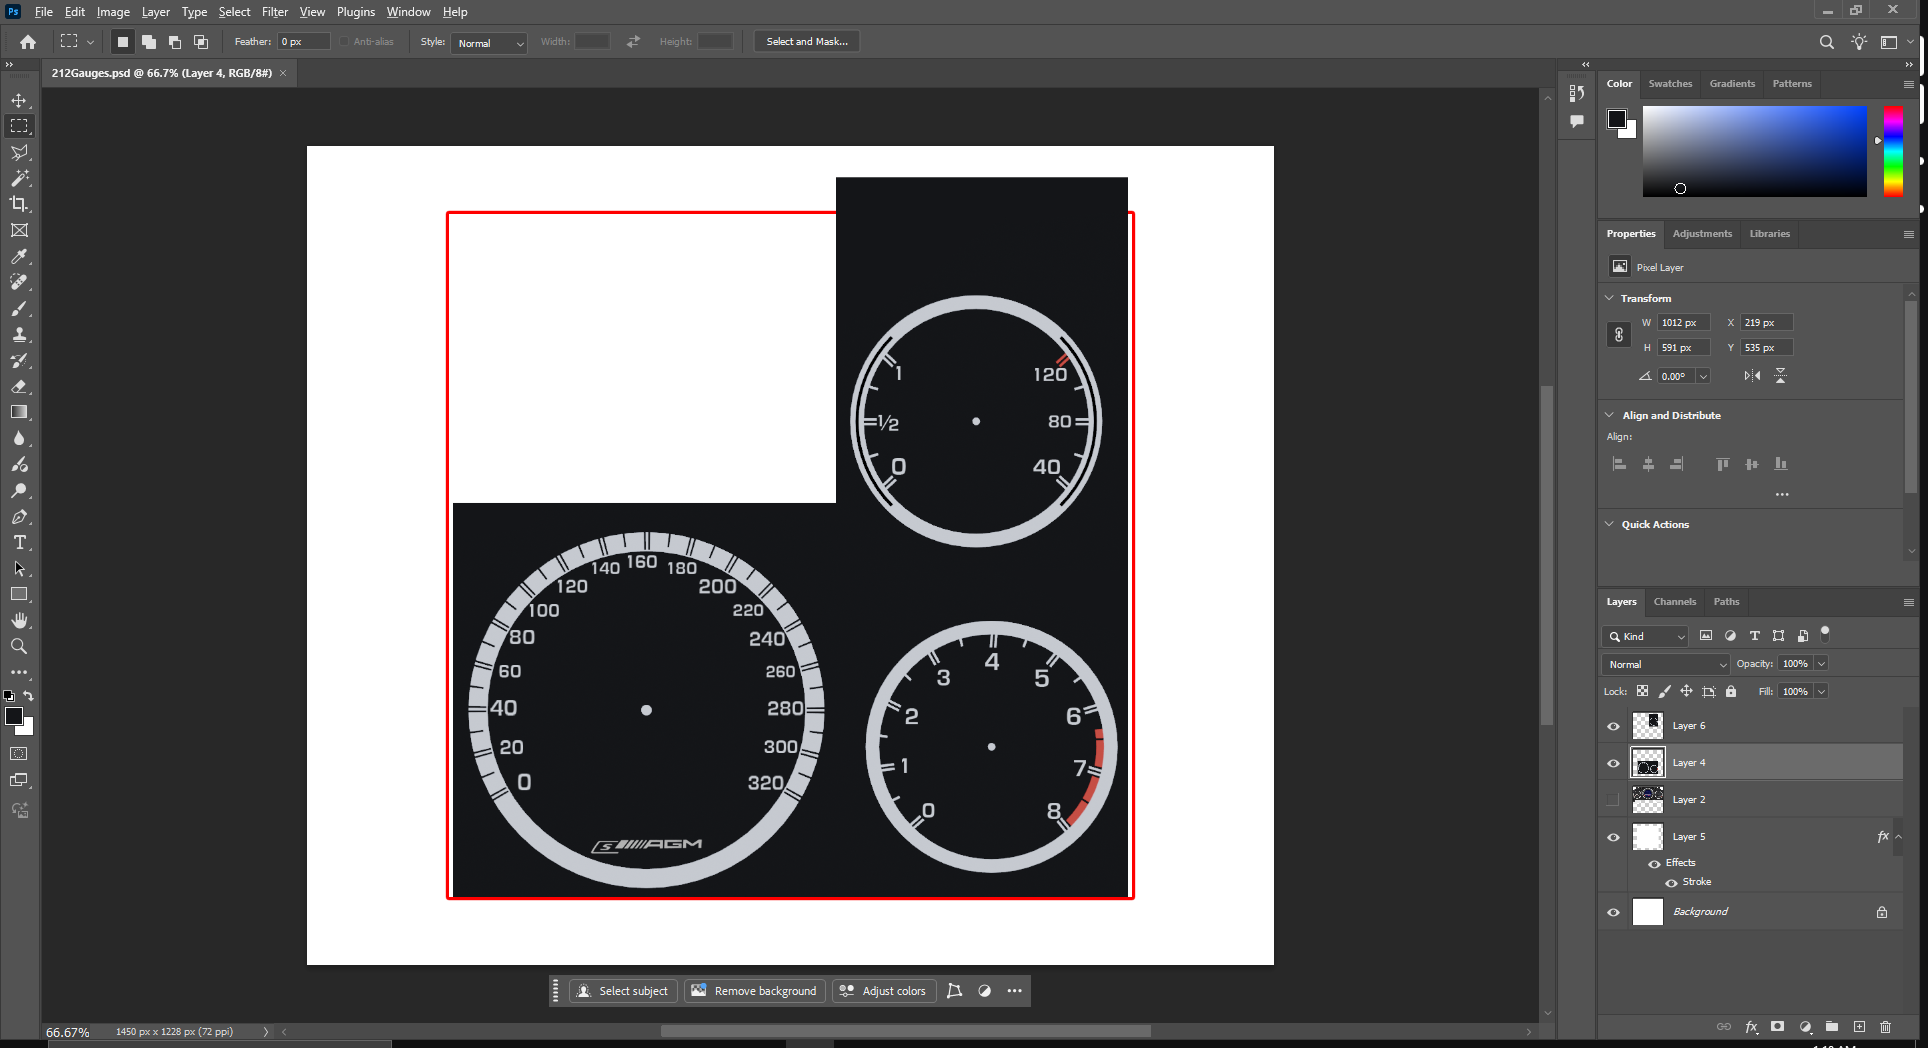Click the hue slider strip
This screenshot has height=1048, width=1928.
[x=1893, y=151]
